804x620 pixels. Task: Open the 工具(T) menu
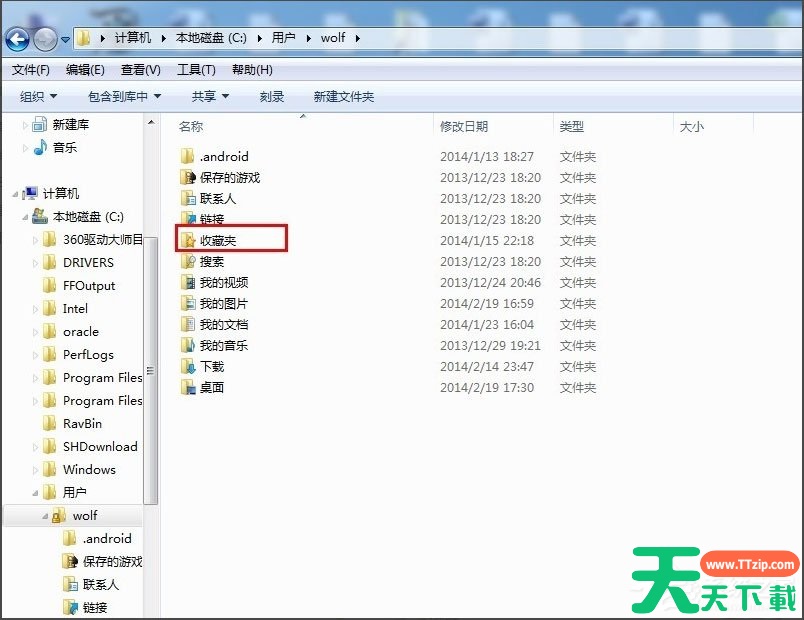[x=196, y=69]
